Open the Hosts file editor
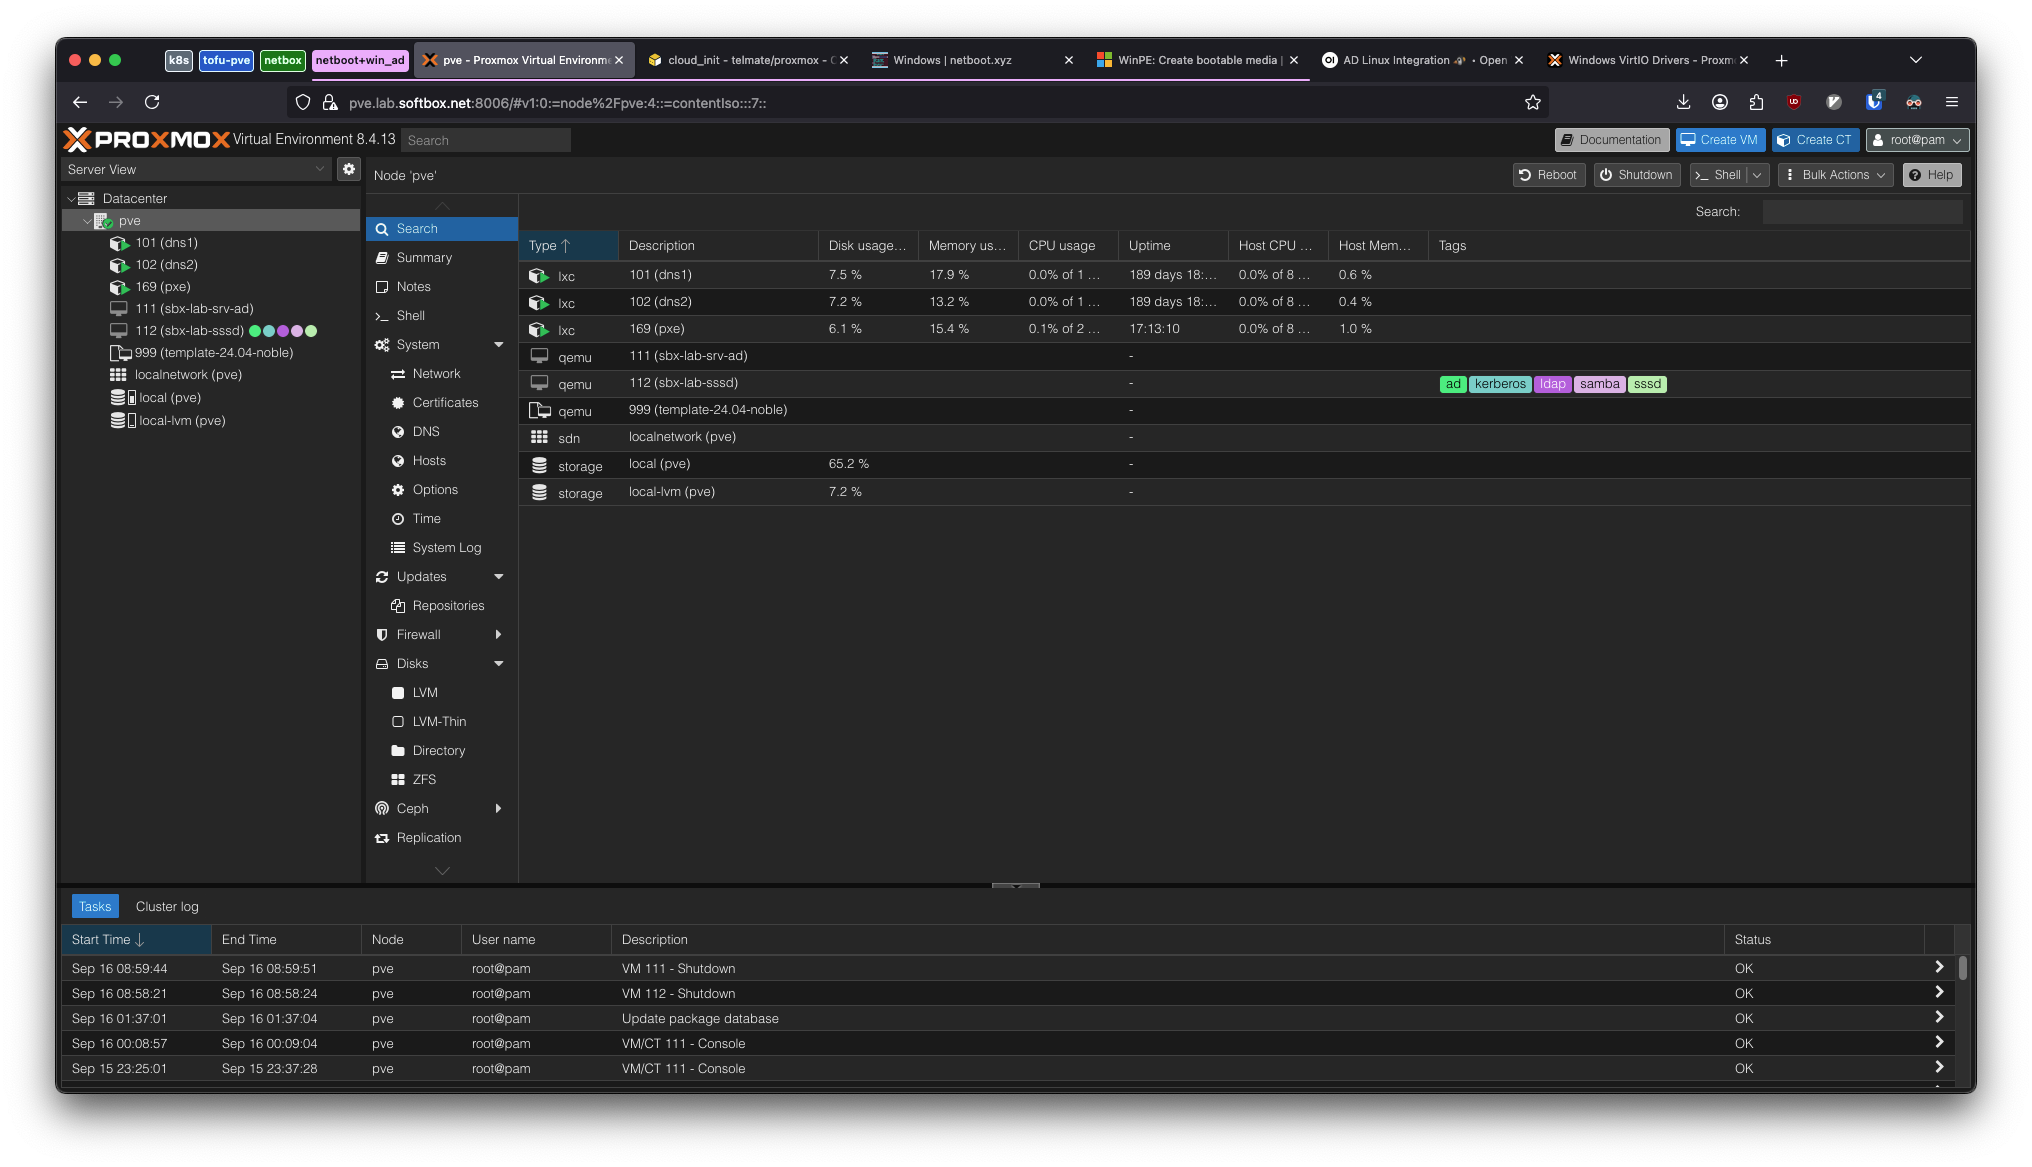The image size is (2032, 1167). tap(428, 460)
